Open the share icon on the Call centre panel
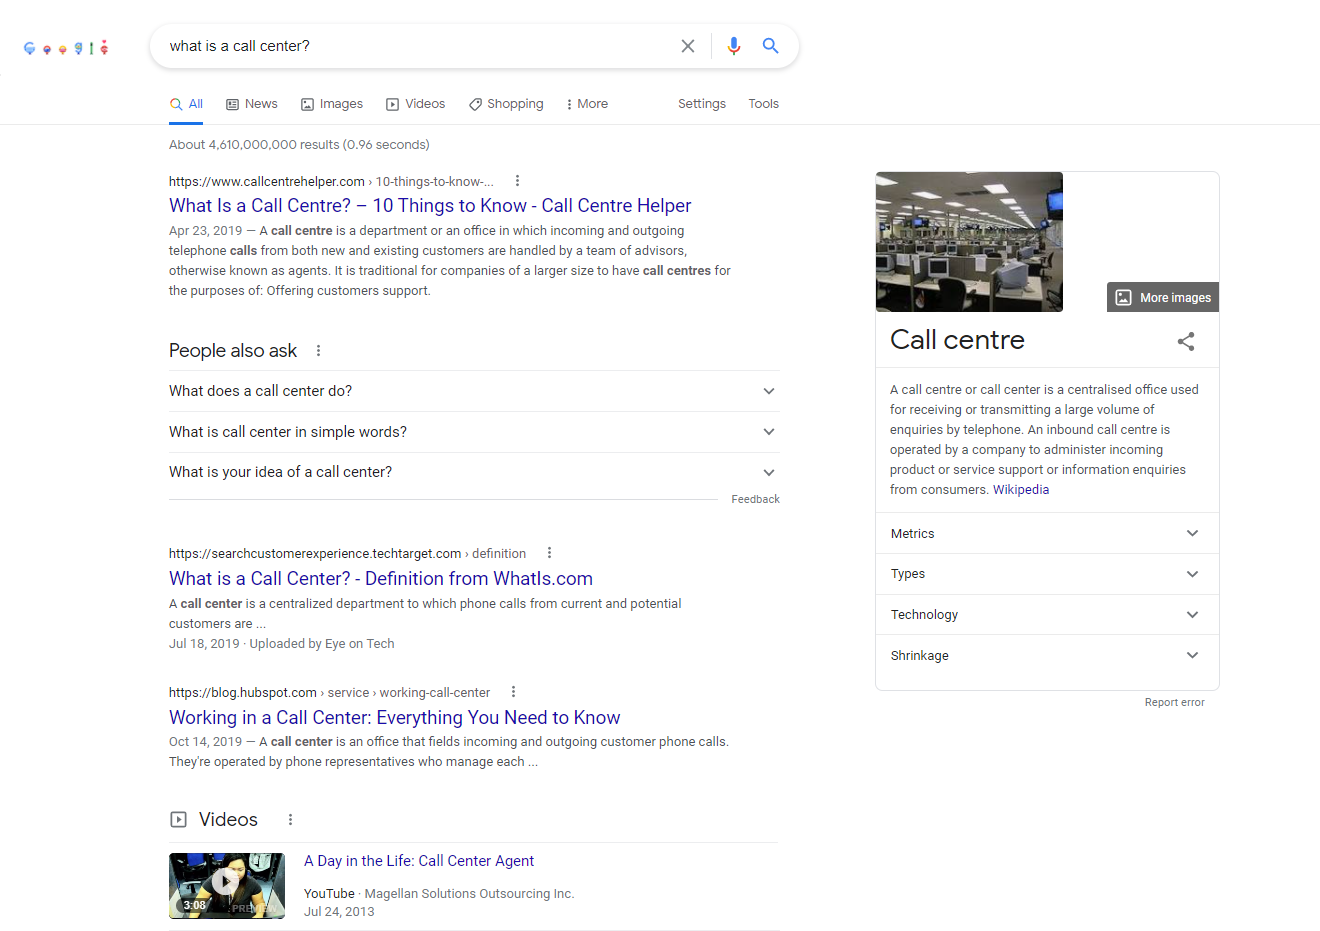The width and height of the screenshot is (1320, 931). point(1186,341)
